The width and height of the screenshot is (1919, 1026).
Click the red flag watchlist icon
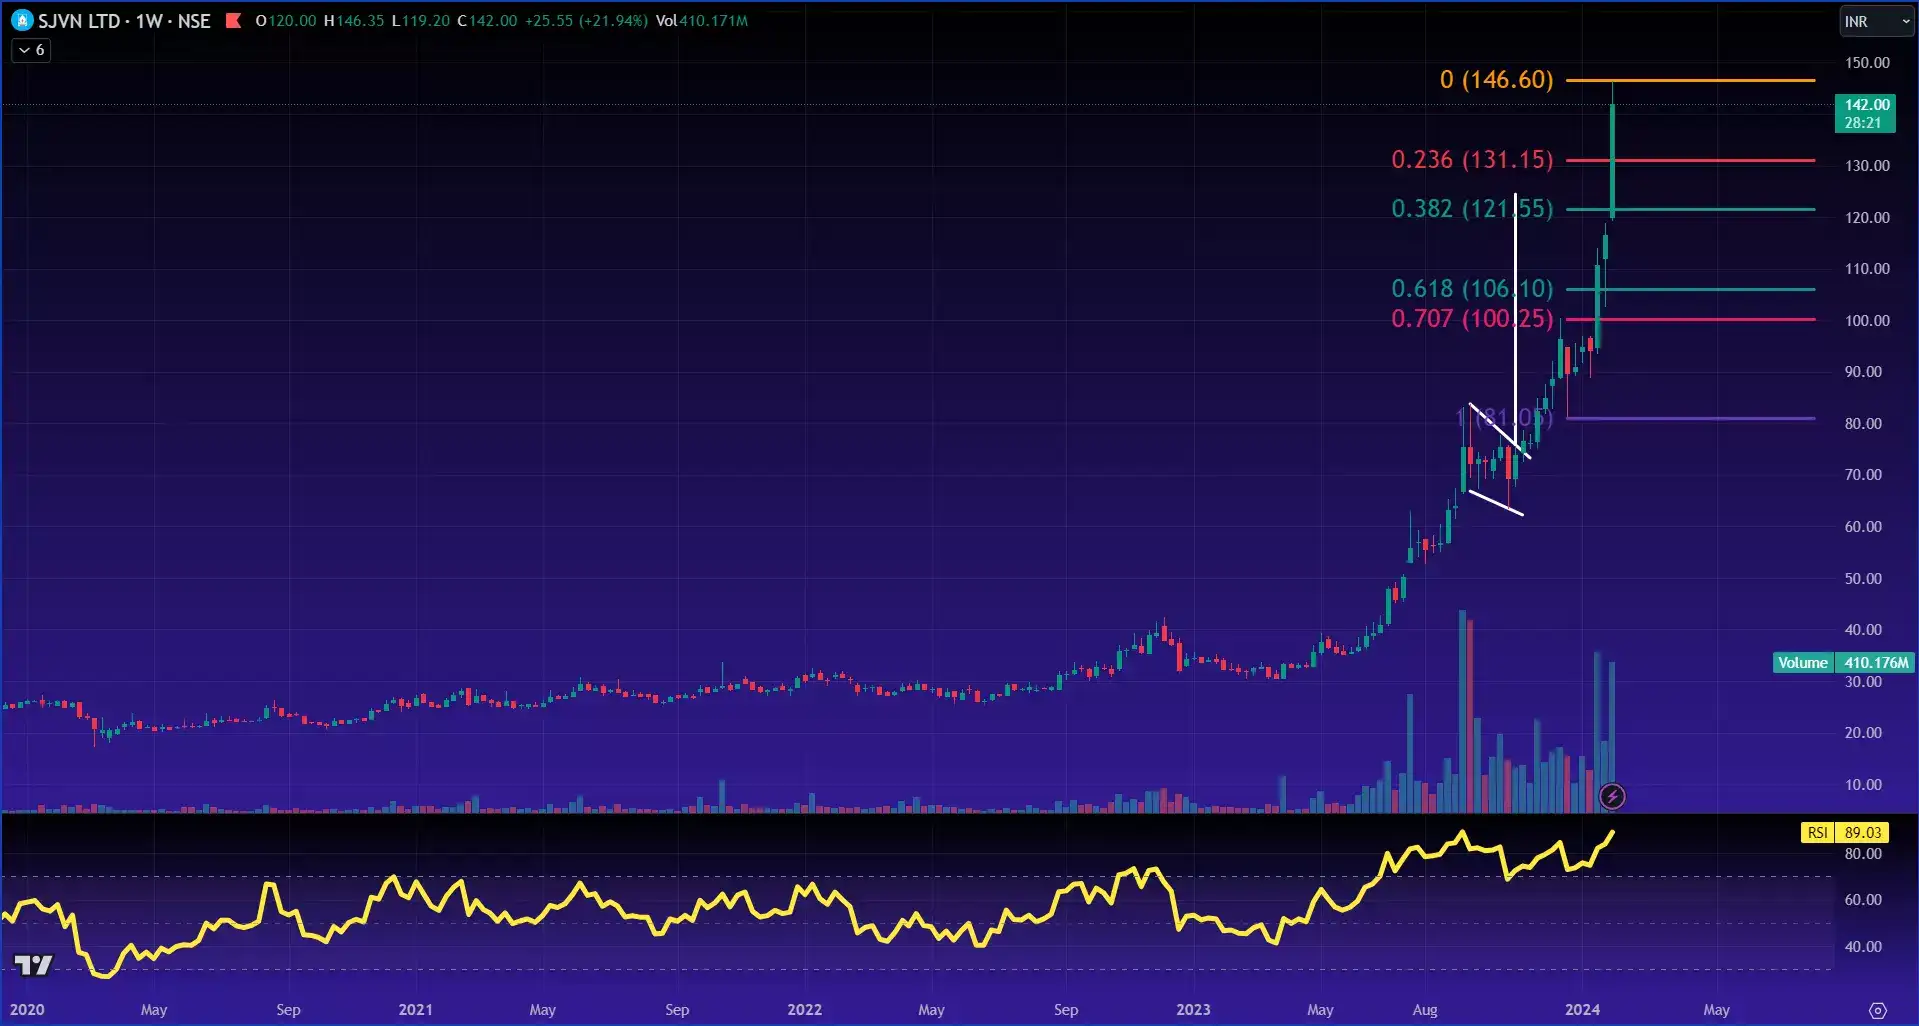(232, 20)
